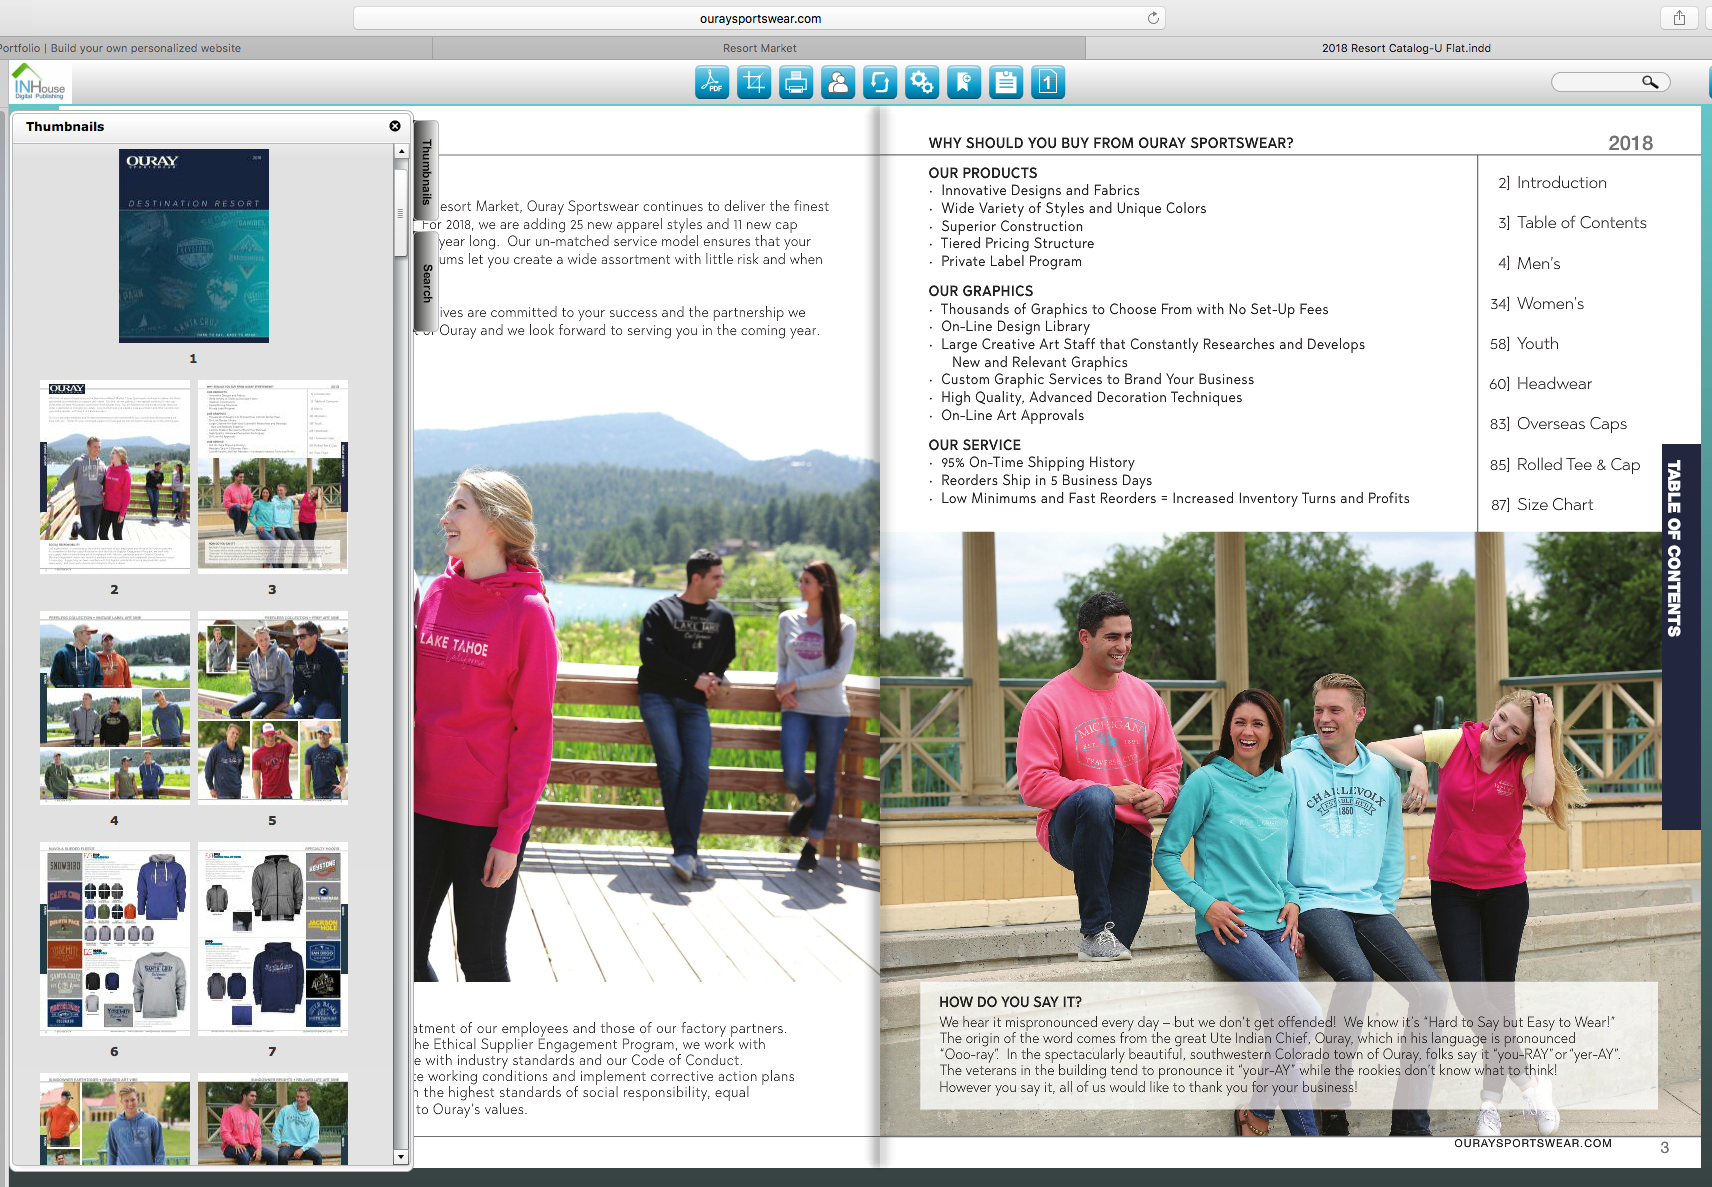Download the catalog as PDF

(712, 82)
